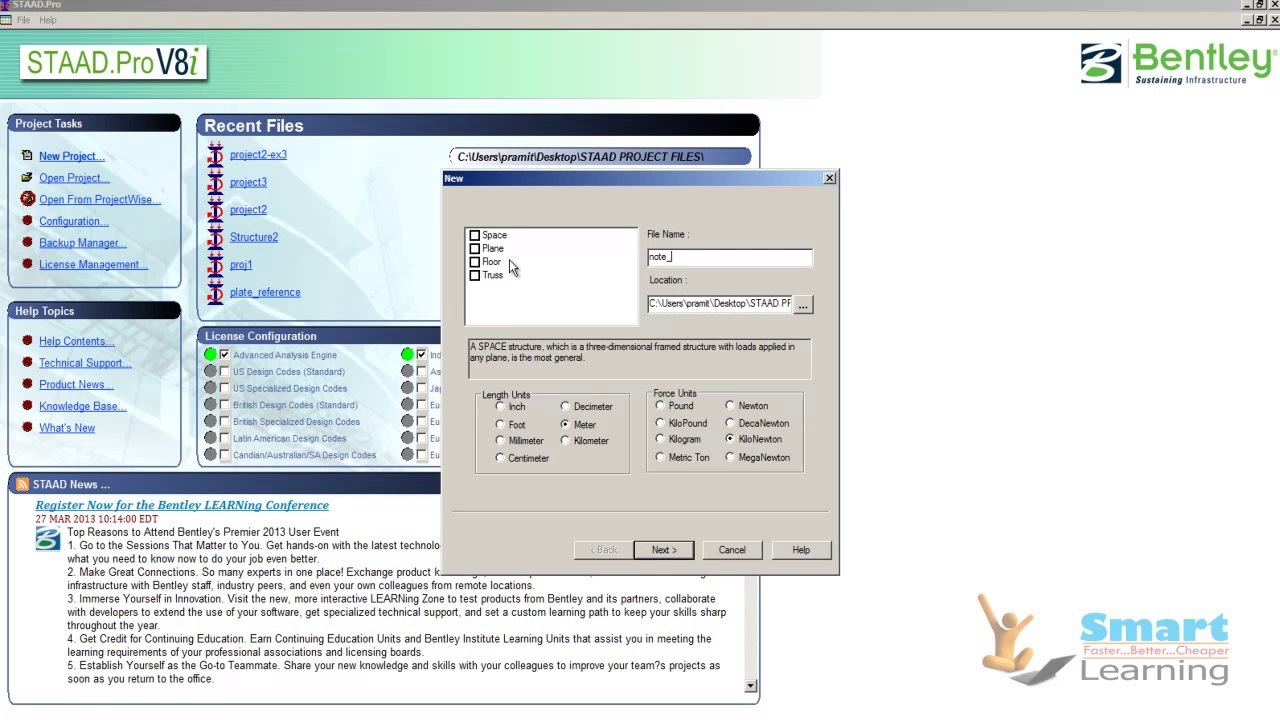Open recent file project2
Image resolution: width=1280 pixels, height=720 pixels.
[x=248, y=210]
